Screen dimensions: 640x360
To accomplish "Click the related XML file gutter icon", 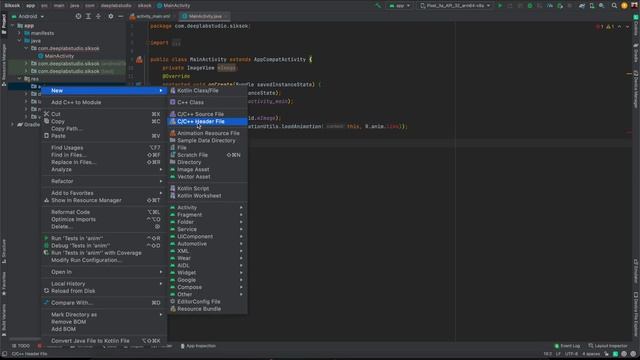I will tap(139, 60).
